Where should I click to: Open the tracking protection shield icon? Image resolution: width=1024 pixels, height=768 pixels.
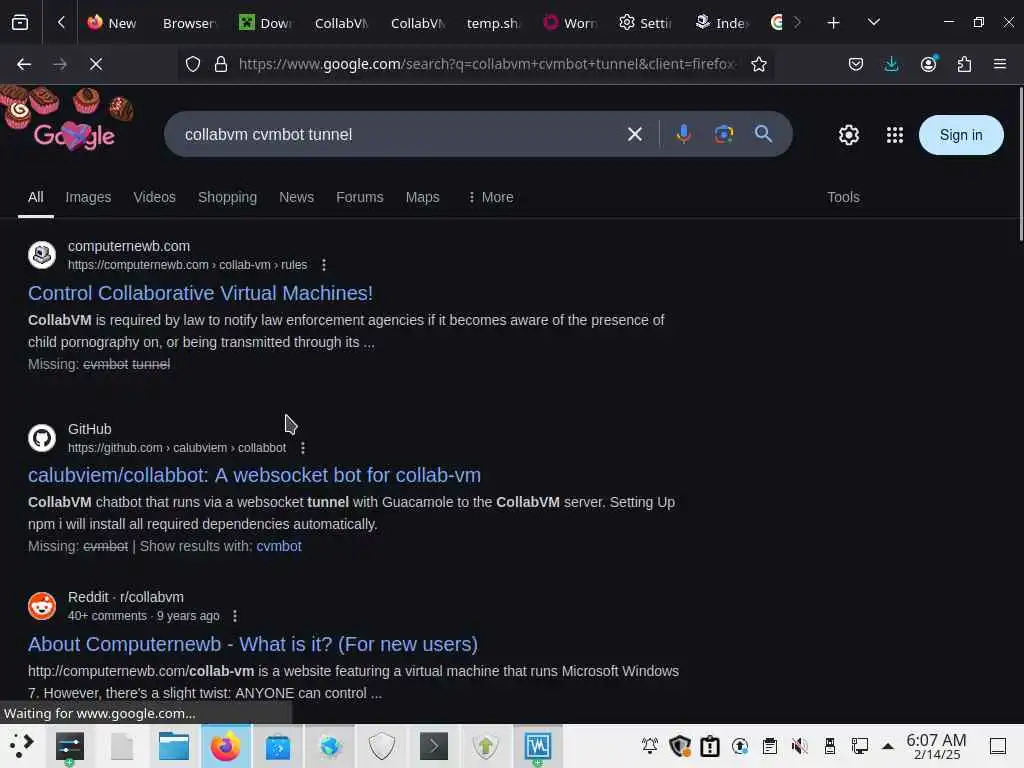tap(193, 64)
